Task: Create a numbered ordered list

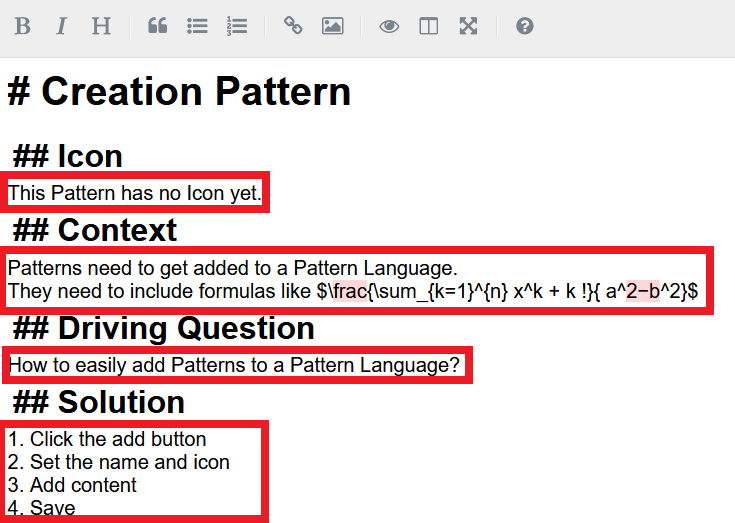Action: tap(237, 26)
